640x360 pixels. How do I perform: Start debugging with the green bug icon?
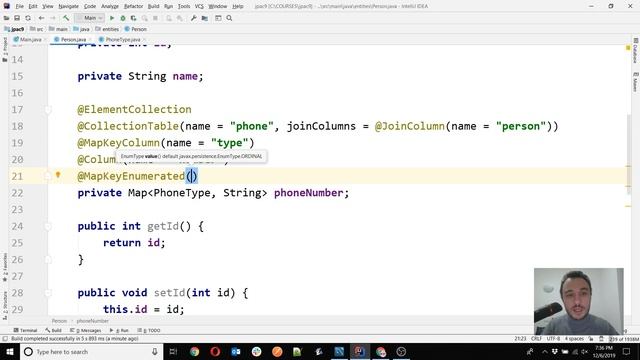(x=122, y=18)
